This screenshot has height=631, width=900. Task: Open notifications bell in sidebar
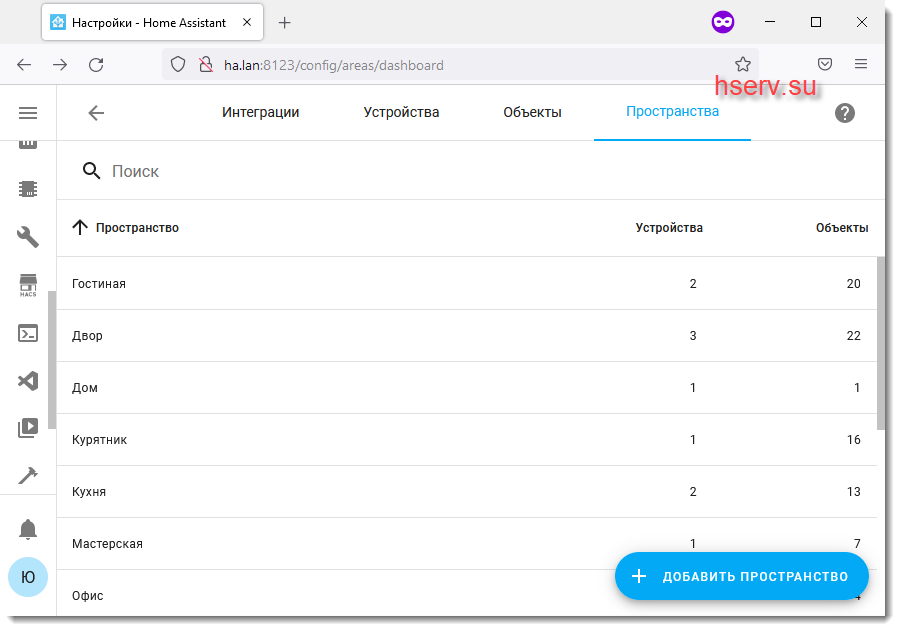(x=28, y=529)
